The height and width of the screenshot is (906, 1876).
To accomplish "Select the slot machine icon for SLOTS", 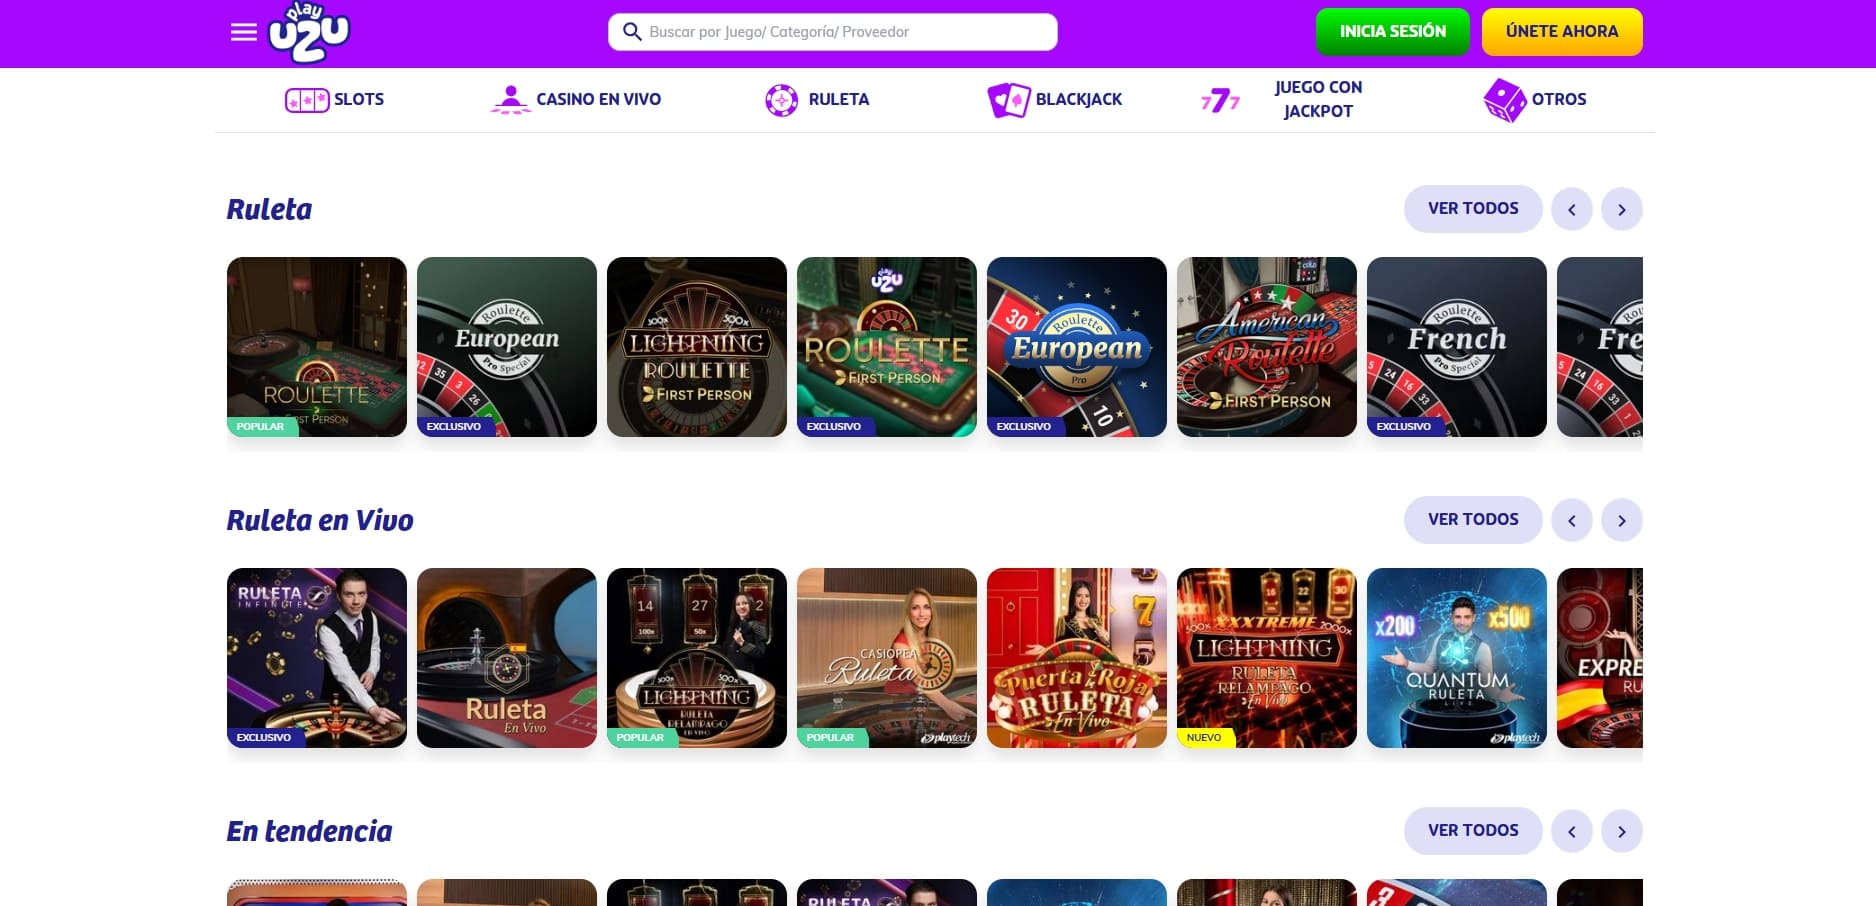I will (306, 99).
